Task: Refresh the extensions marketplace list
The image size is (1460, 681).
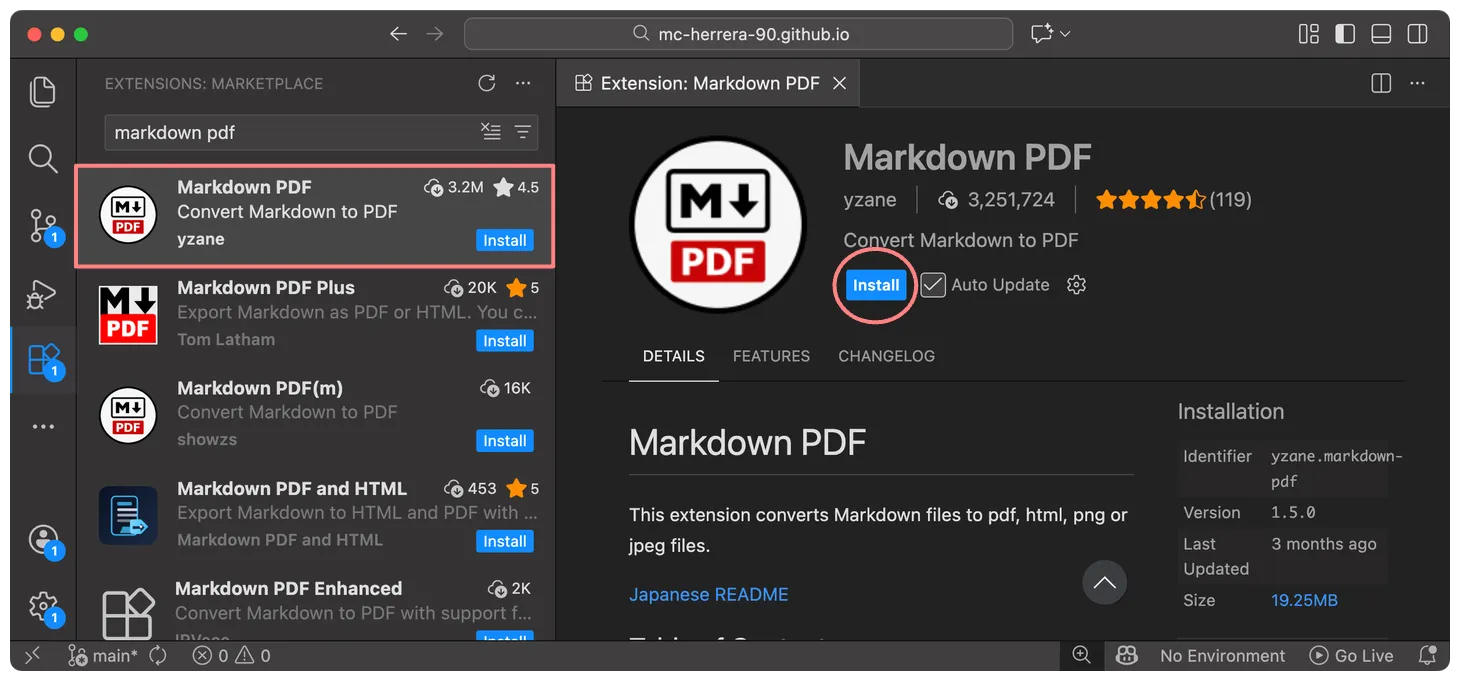Action: [x=487, y=83]
